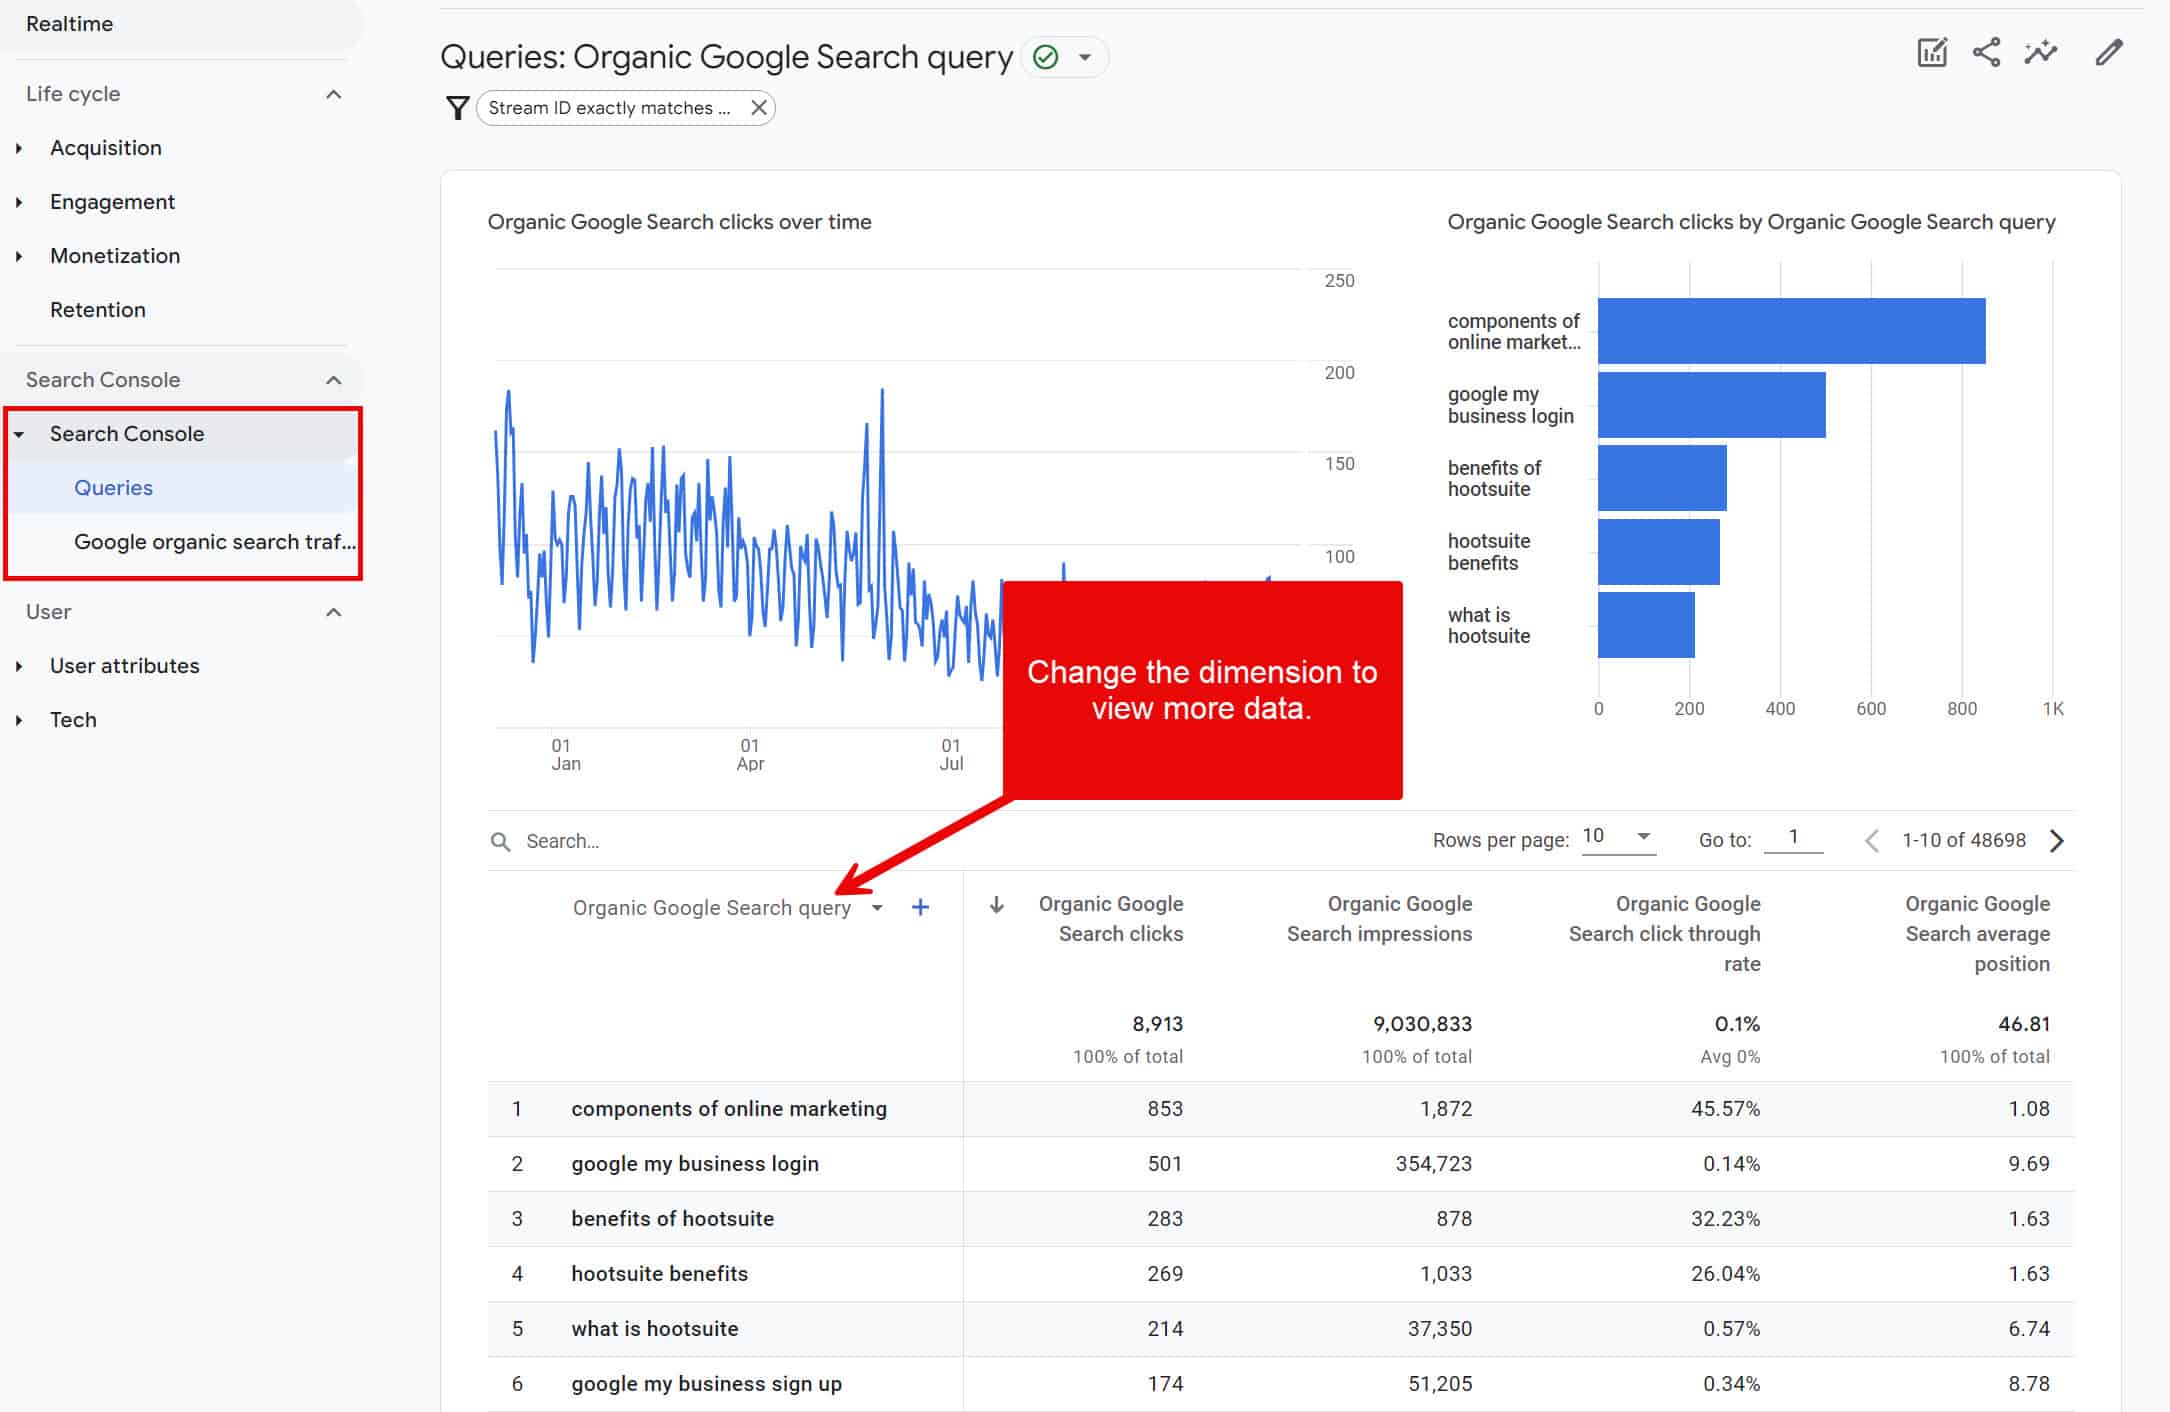The height and width of the screenshot is (1412, 2170).
Task: Collapse the User section chevron
Action: 334,612
